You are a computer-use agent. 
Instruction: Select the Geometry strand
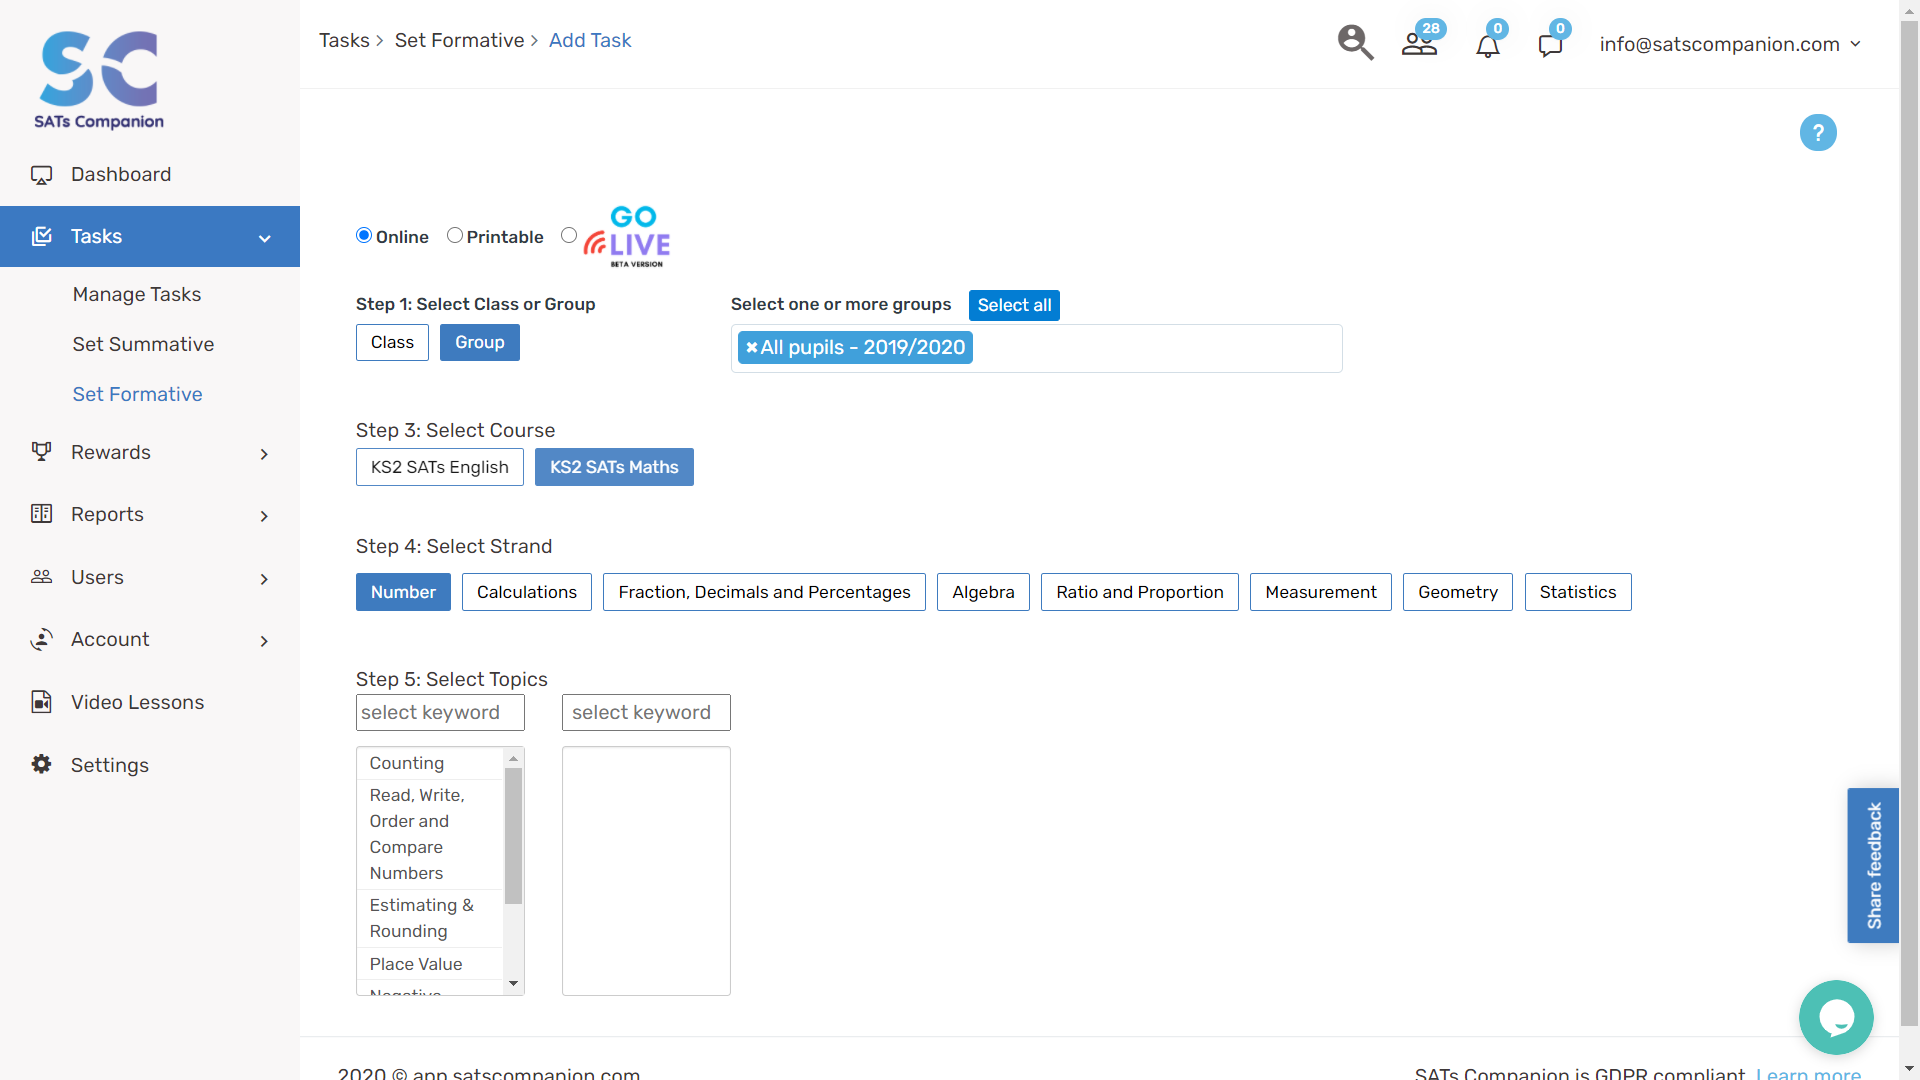(1458, 592)
